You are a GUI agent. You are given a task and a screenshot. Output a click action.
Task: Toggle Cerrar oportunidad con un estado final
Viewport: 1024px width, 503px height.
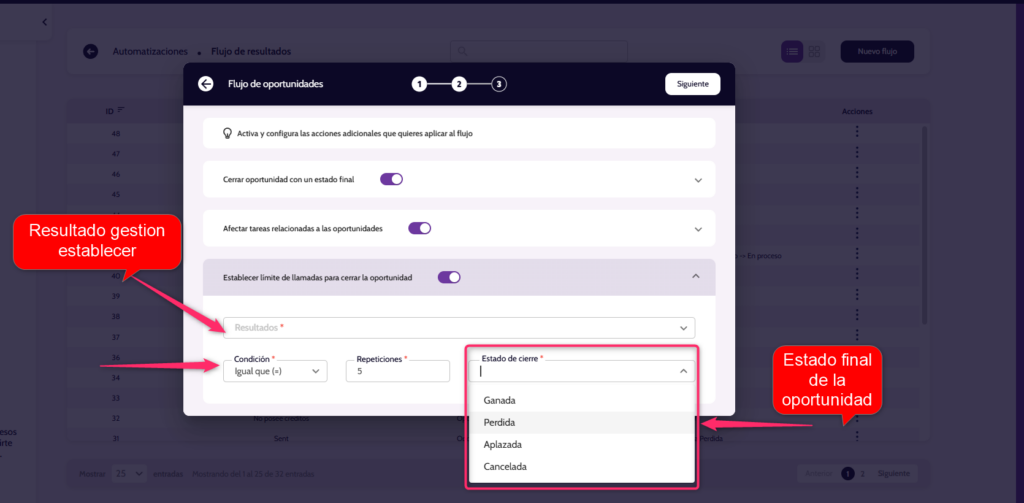(391, 179)
